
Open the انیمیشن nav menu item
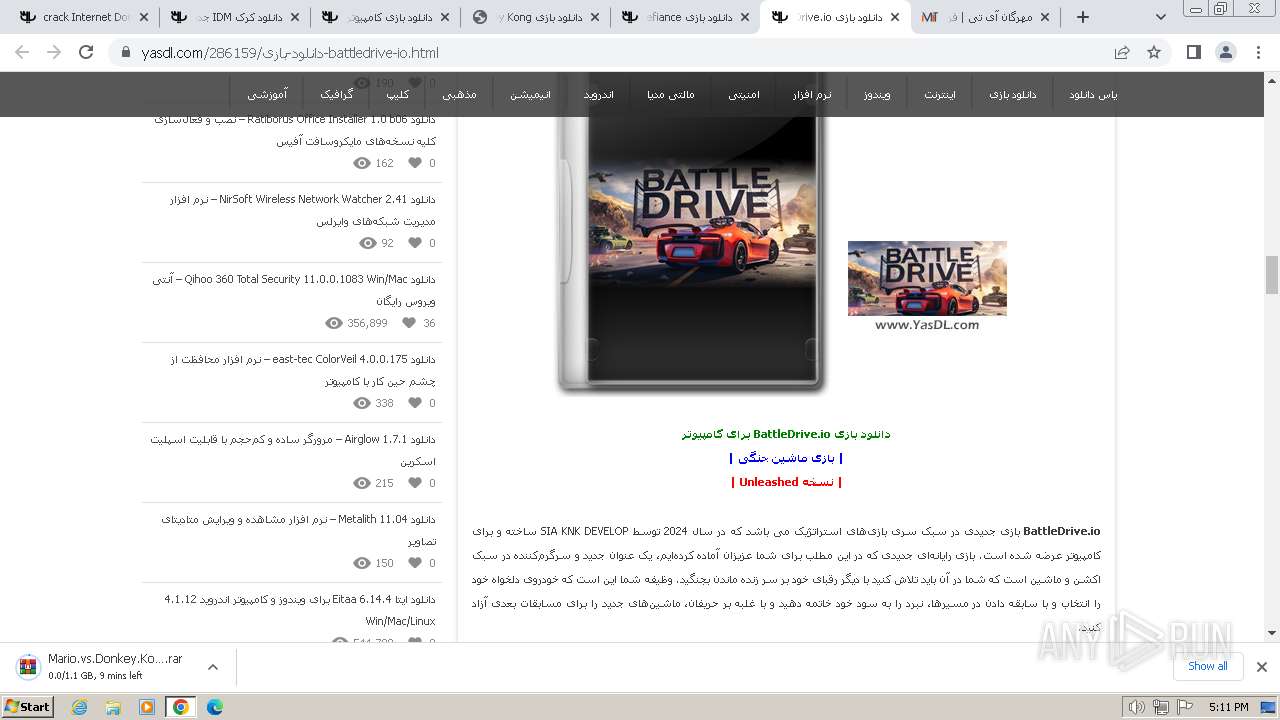pyautogui.click(x=531, y=94)
